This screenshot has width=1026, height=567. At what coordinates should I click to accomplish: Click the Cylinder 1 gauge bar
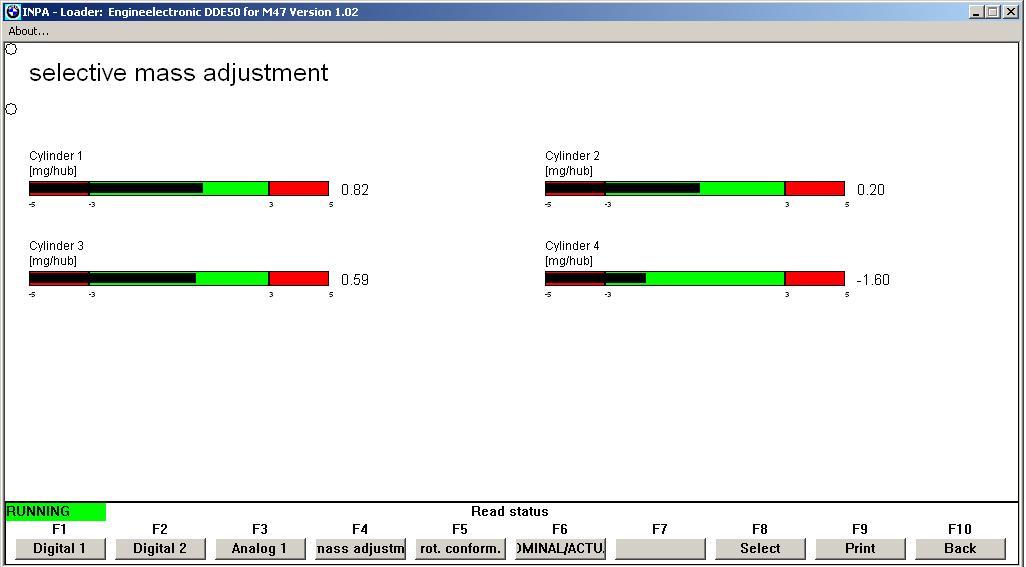[179, 189]
